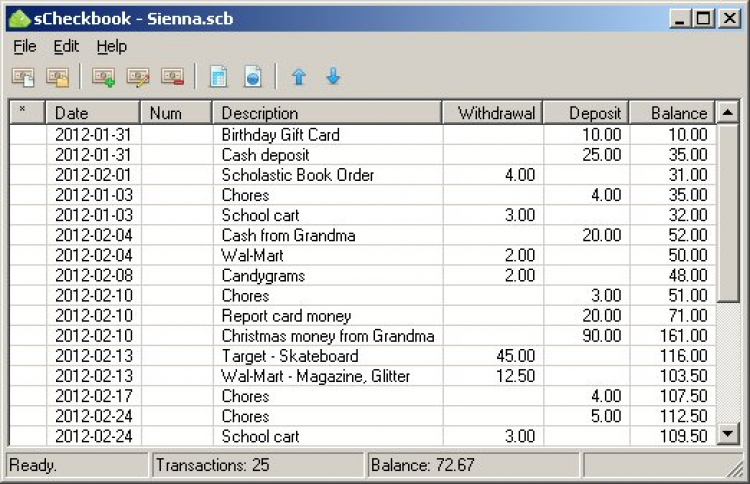Click the vertical scrollbar thumb

click(728, 213)
